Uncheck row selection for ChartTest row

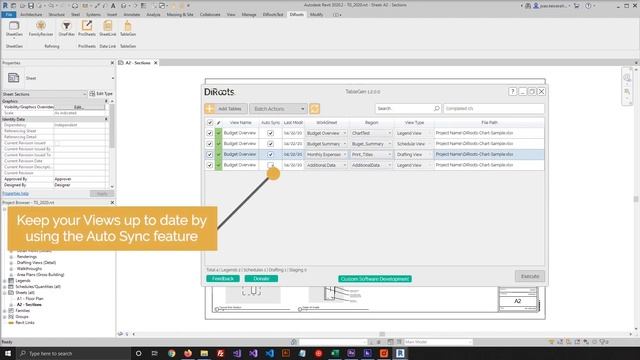click(210, 133)
